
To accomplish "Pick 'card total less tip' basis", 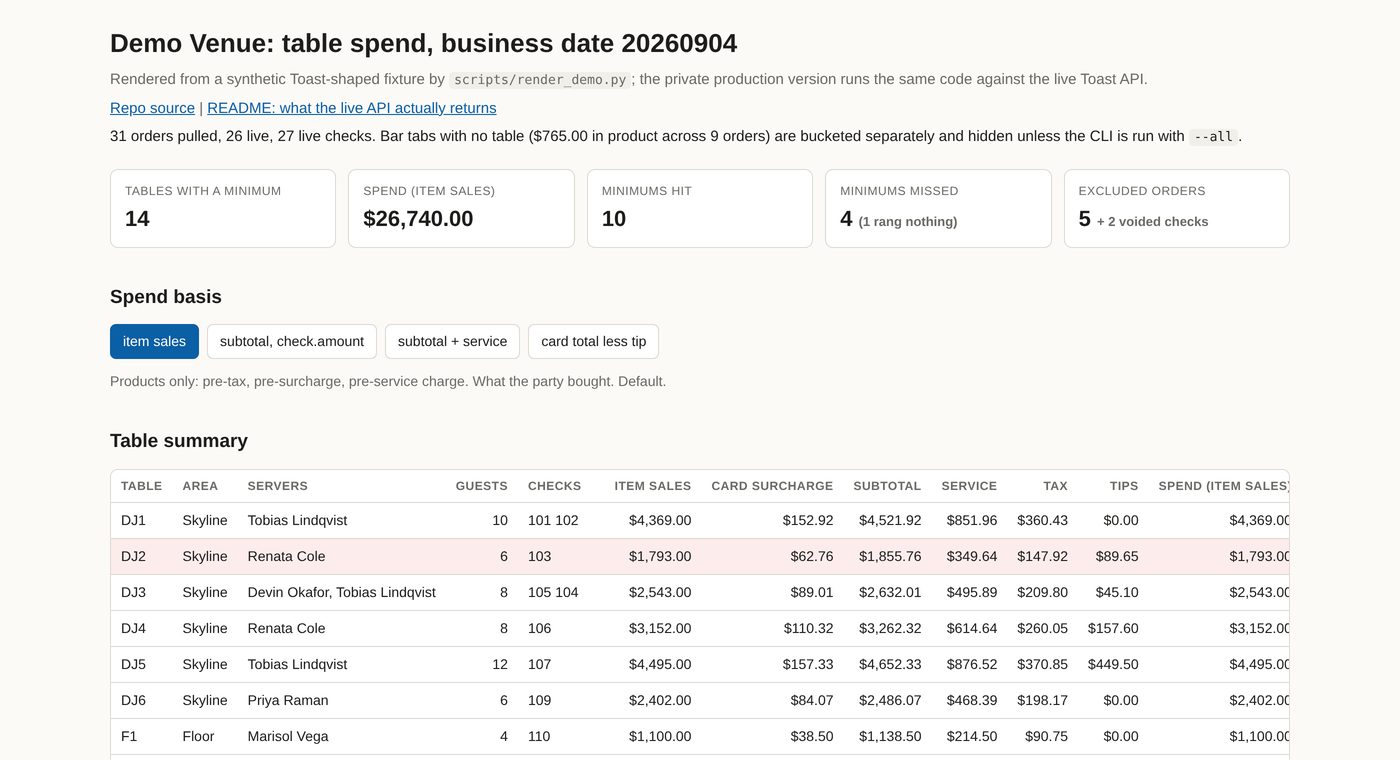I will pos(593,341).
